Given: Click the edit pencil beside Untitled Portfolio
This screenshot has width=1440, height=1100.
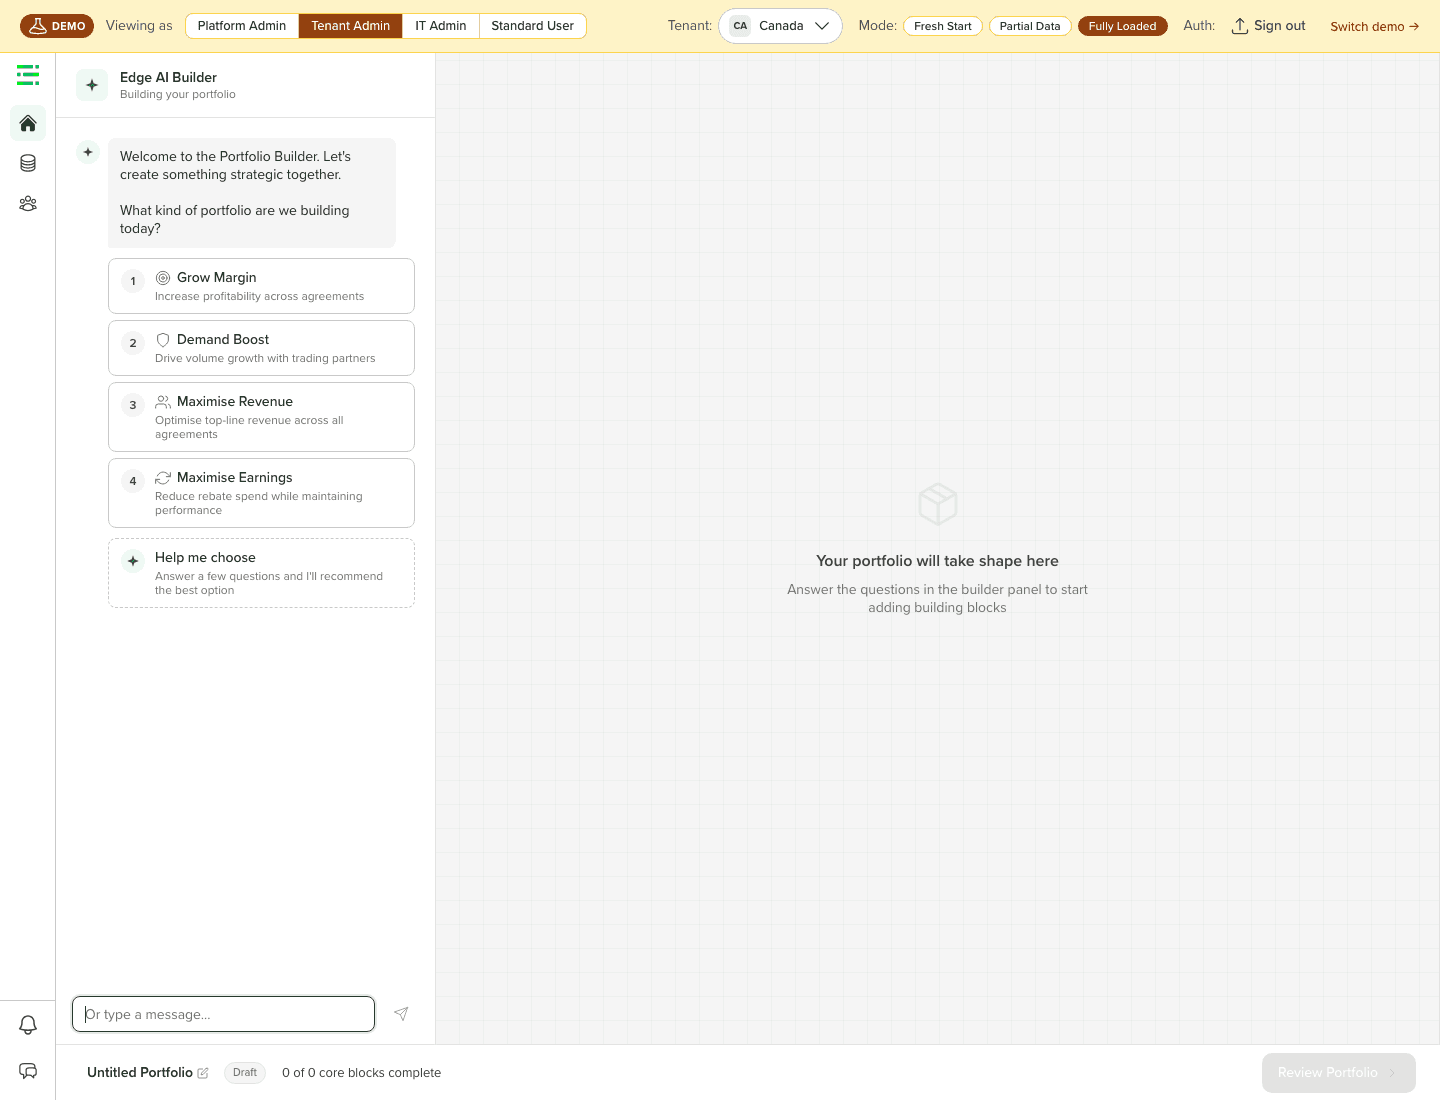Looking at the screenshot, I should 203,1073.
